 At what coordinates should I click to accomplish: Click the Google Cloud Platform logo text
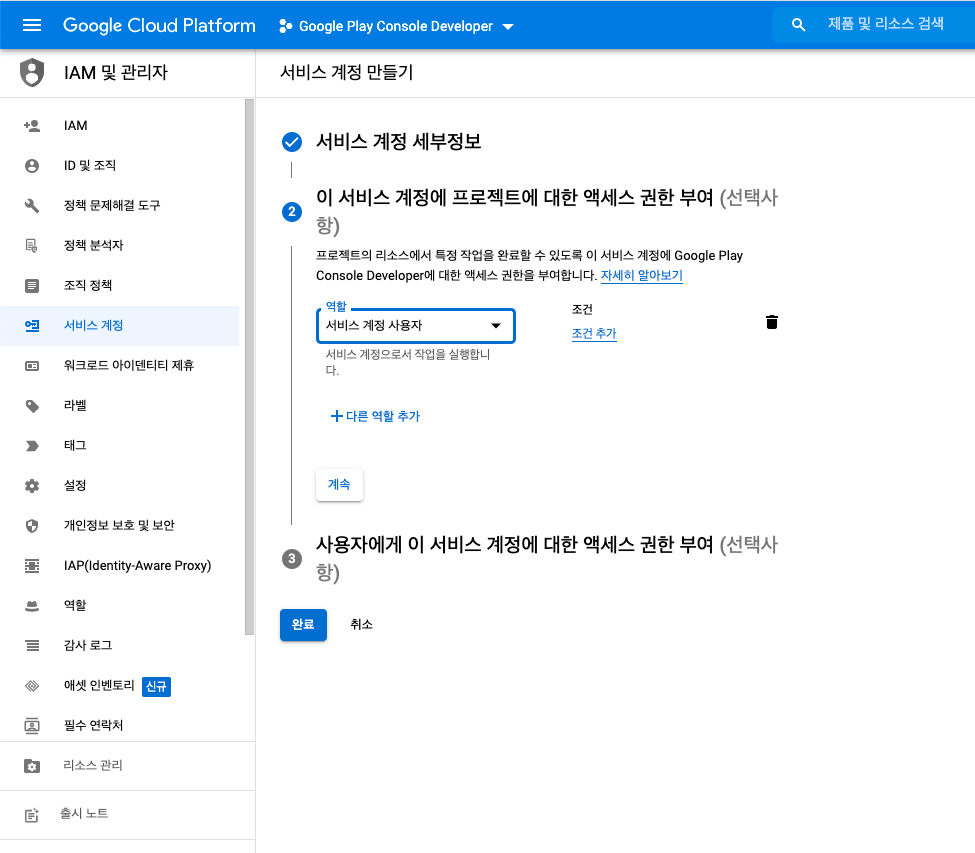click(x=159, y=25)
